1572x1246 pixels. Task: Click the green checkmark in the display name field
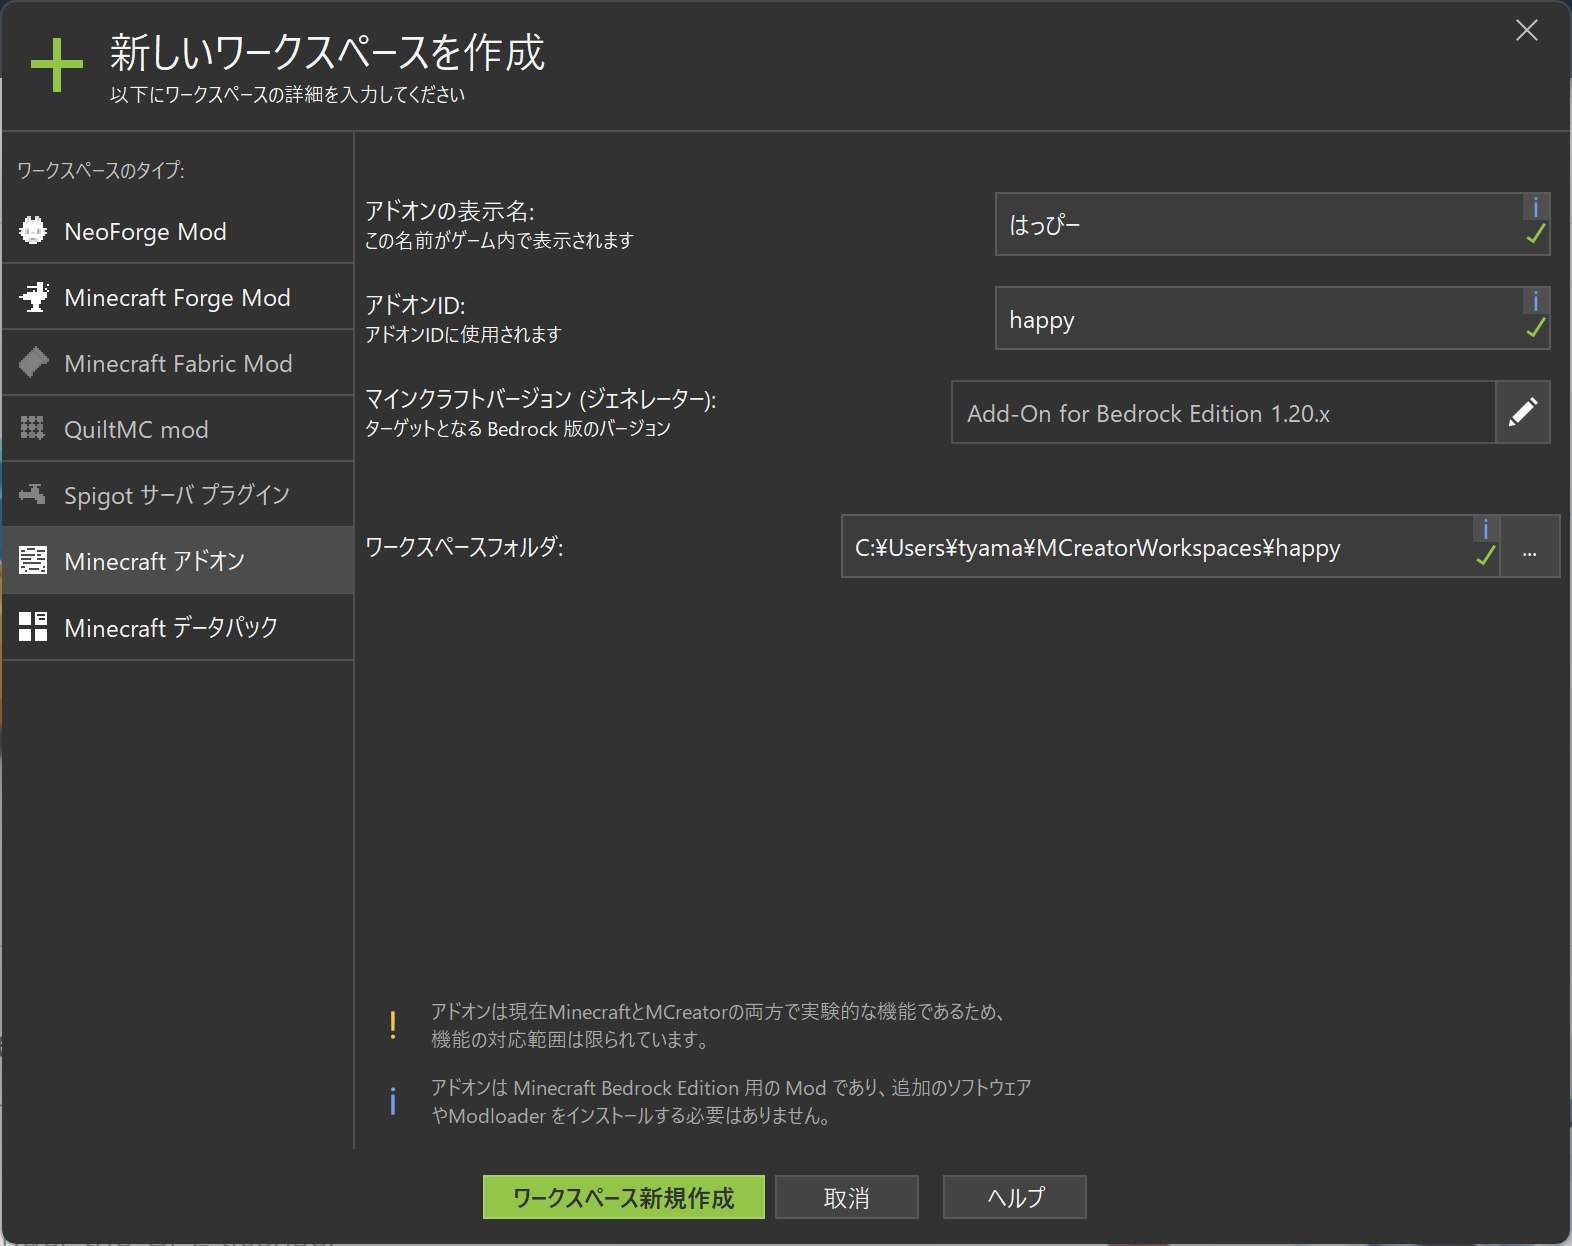(1536, 235)
